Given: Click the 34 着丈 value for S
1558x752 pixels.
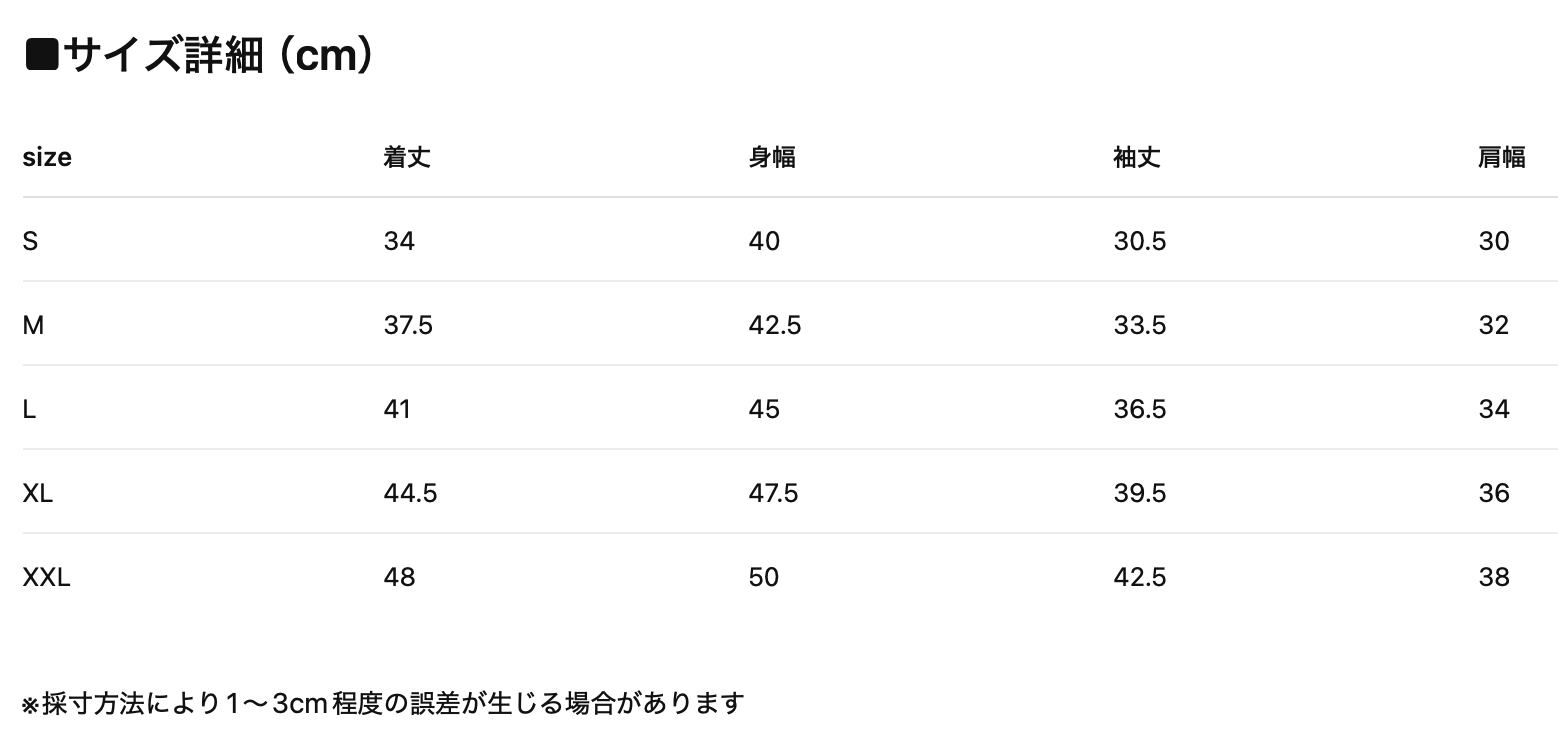Looking at the screenshot, I should (x=399, y=242).
